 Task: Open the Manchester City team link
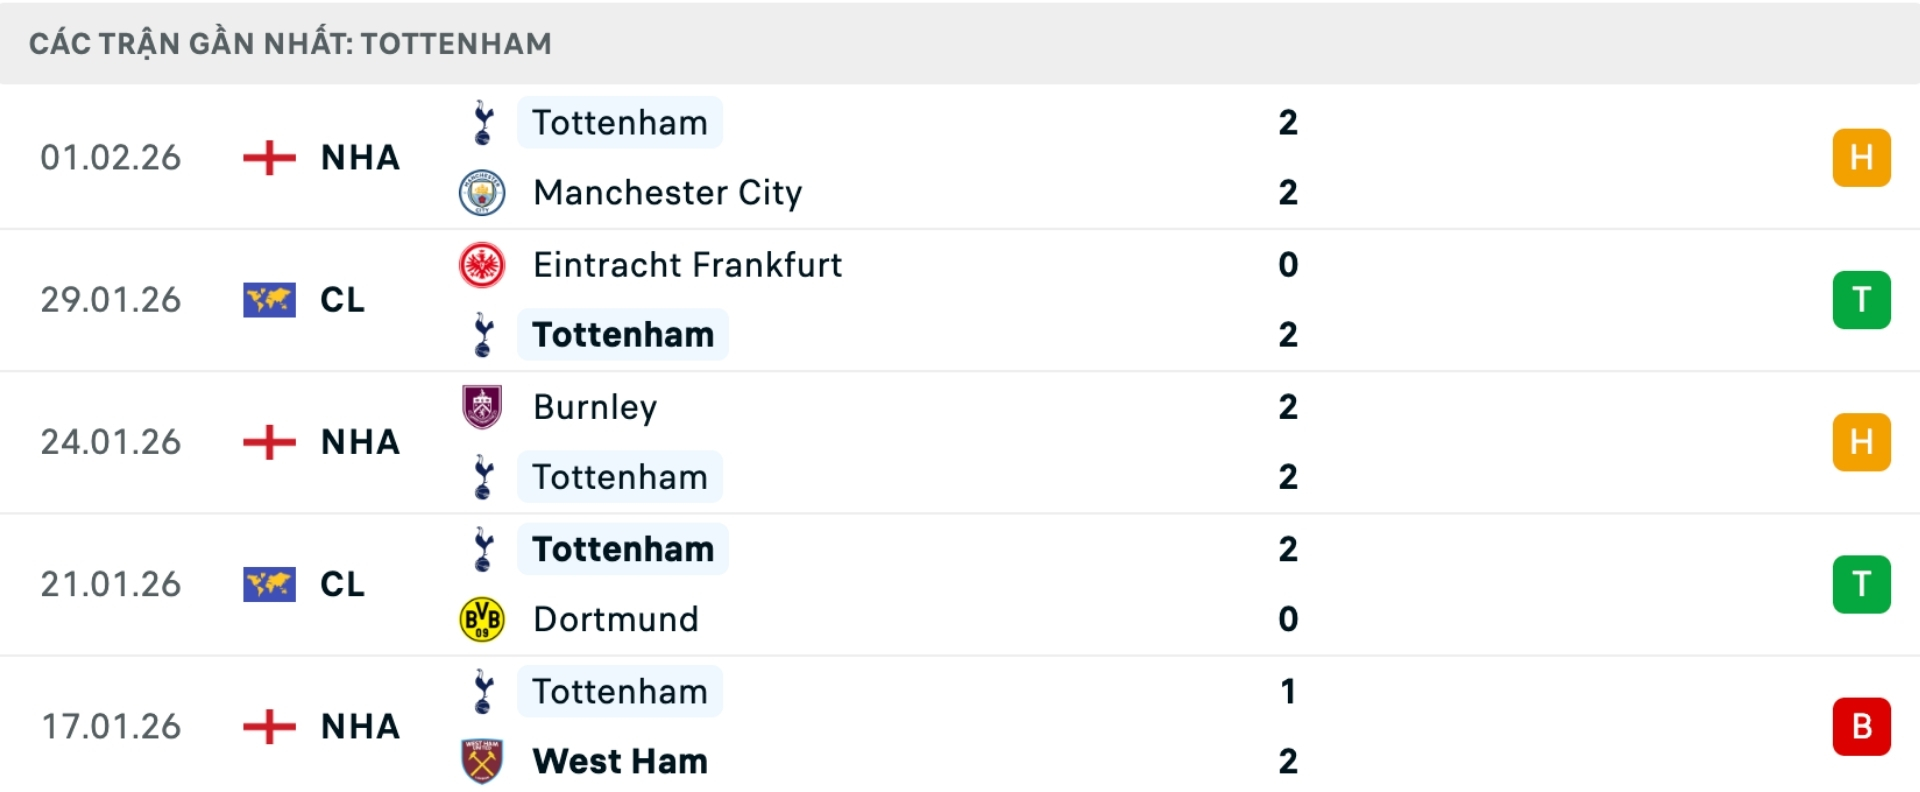(x=667, y=193)
